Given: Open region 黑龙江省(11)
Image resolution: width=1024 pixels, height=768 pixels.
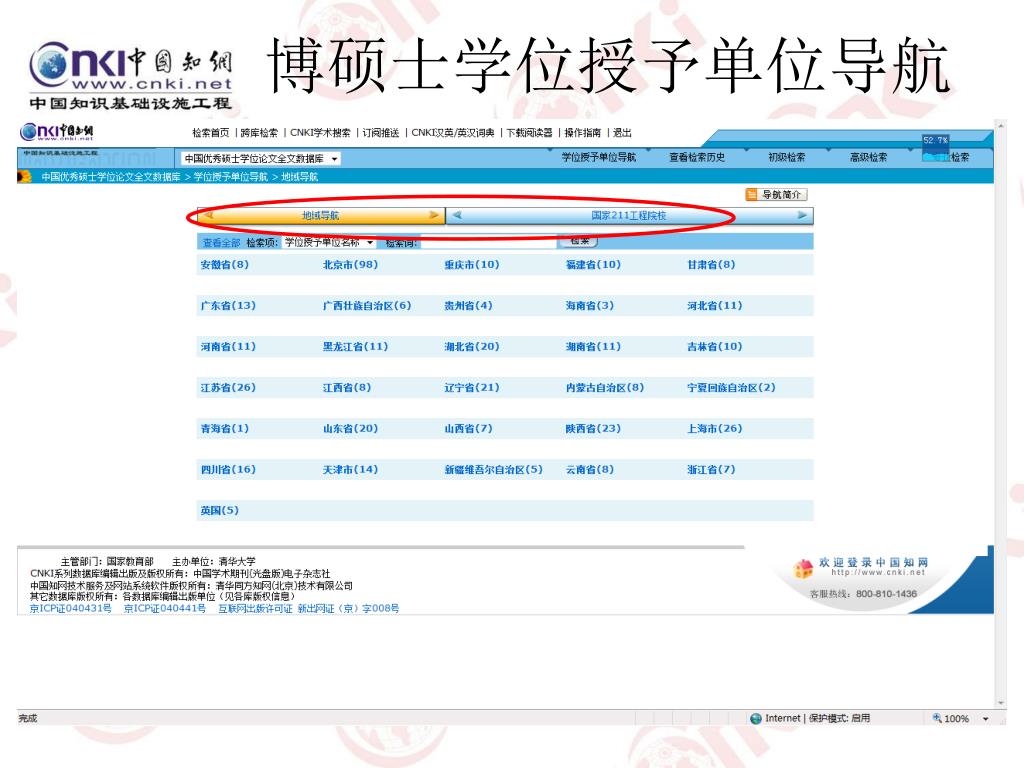Looking at the screenshot, I should 355,347.
